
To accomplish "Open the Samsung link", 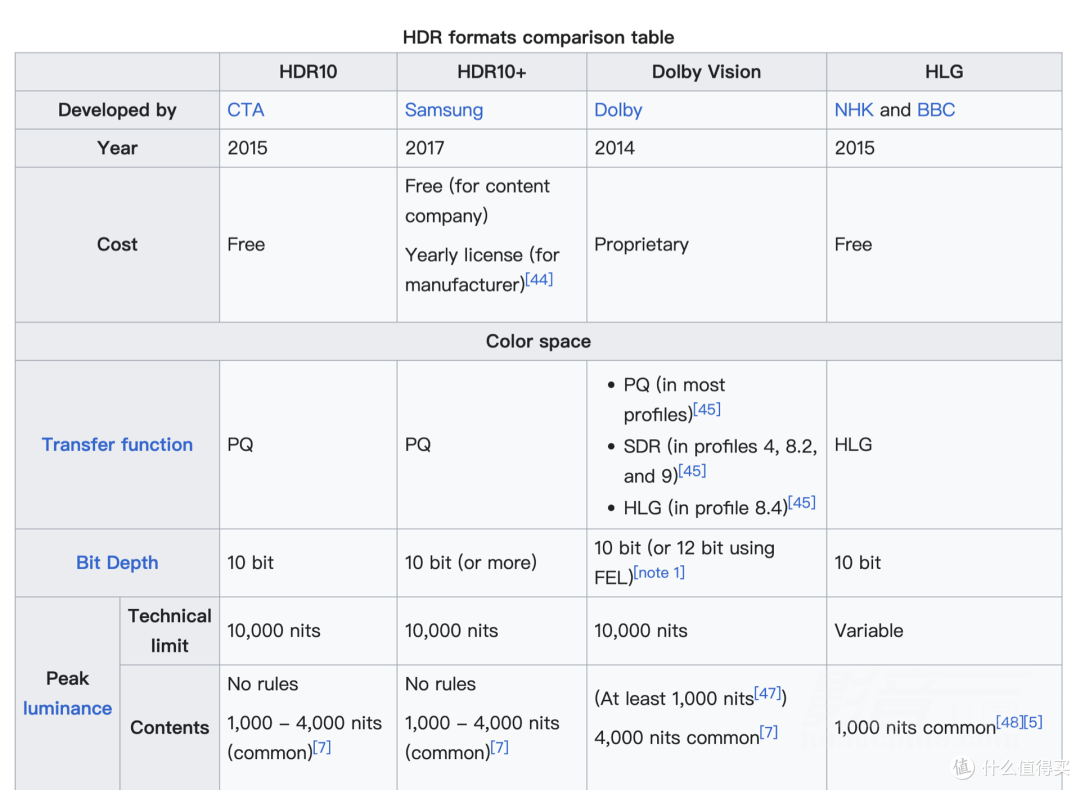I will click(x=444, y=110).
